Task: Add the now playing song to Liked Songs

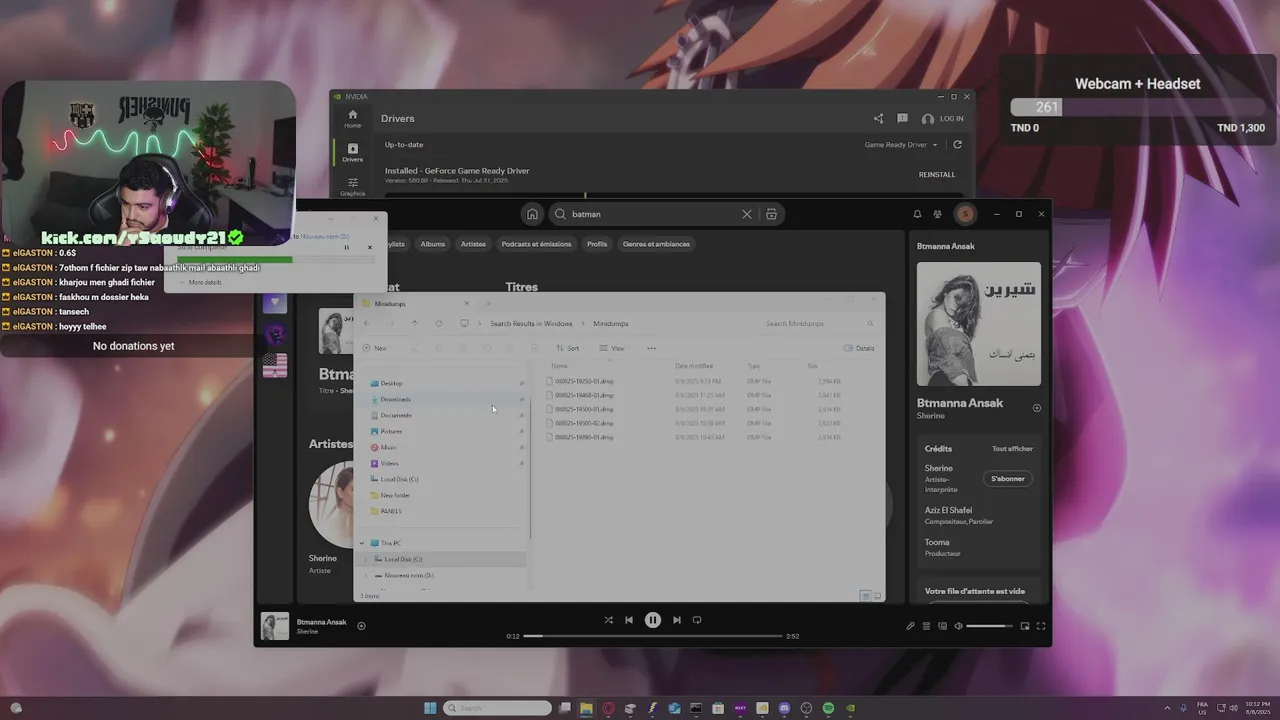Action: coord(361,626)
